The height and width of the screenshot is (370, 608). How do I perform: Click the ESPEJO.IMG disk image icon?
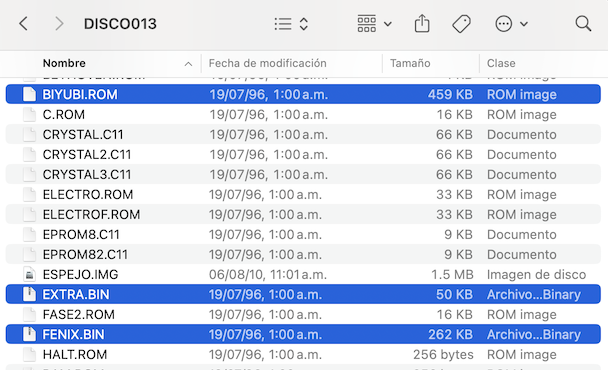(x=29, y=275)
